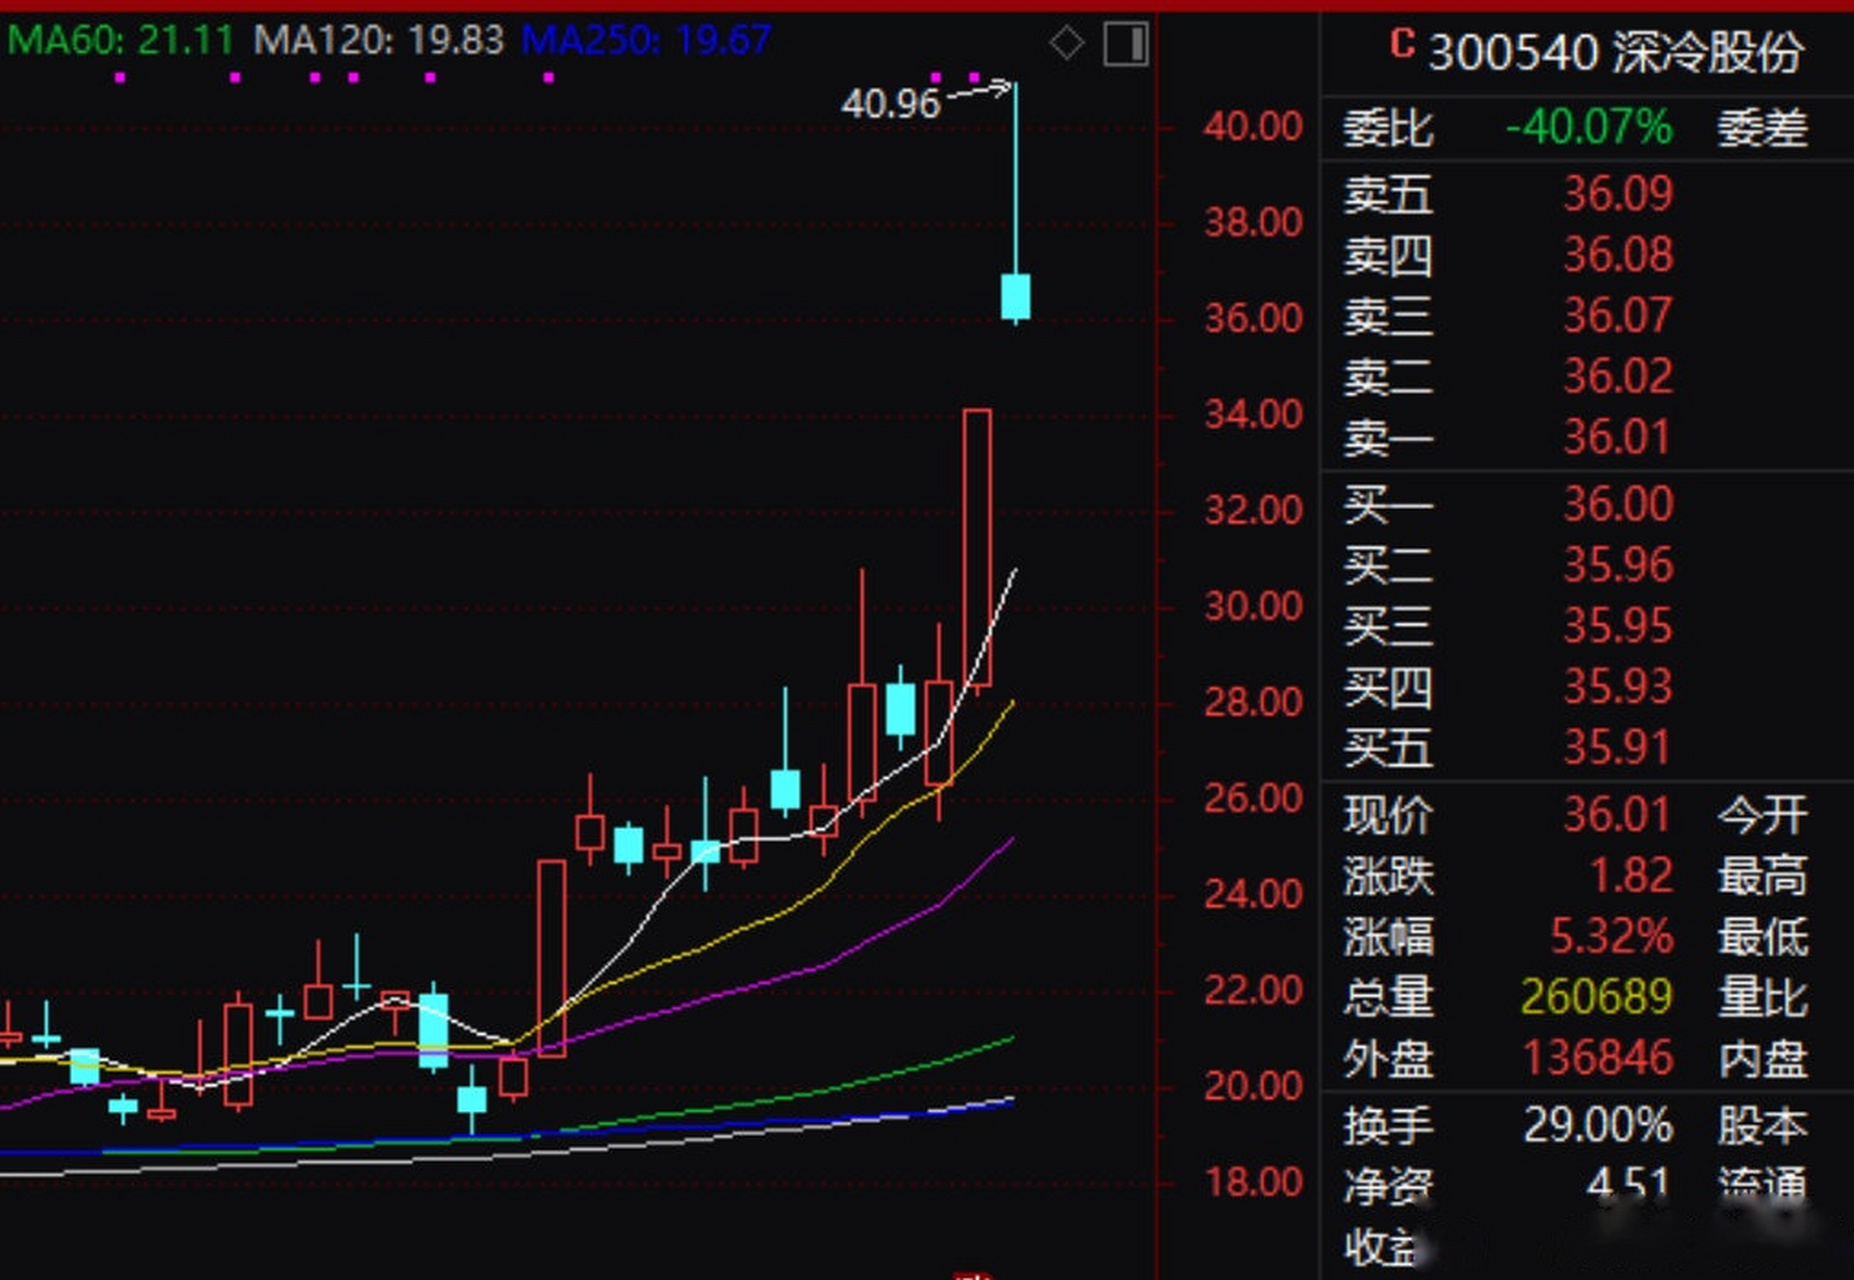This screenshot has height=1280, width=1854.
Task: Select the MA60 moving average label
Action: 120,41
